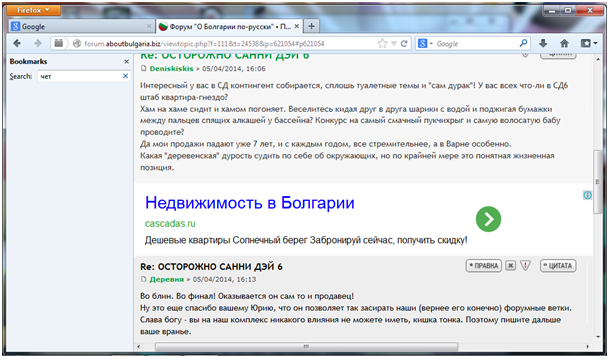614x360 pixels.
Task: Click the vertical scrollbar thumb
Action: [598, 182]
